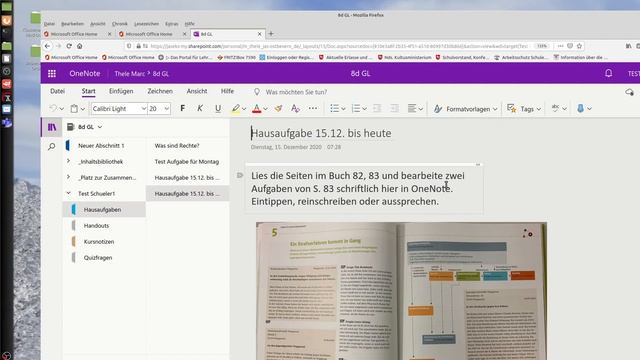The height and width of the screenshot is (360, 640).
Task: Decrease the paragraph indent
Action: (377, 108)
